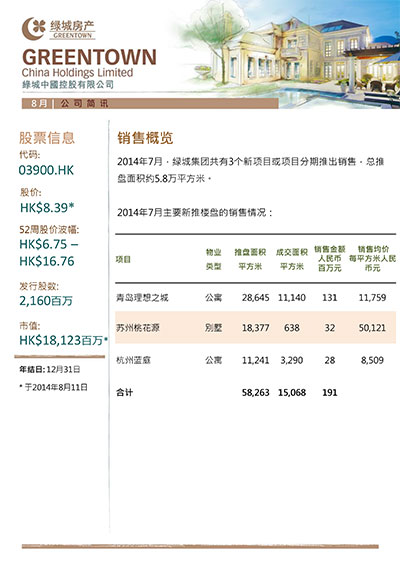Click the Greentown clover logo icon
The image size is (400, 566).
point(34,28)
